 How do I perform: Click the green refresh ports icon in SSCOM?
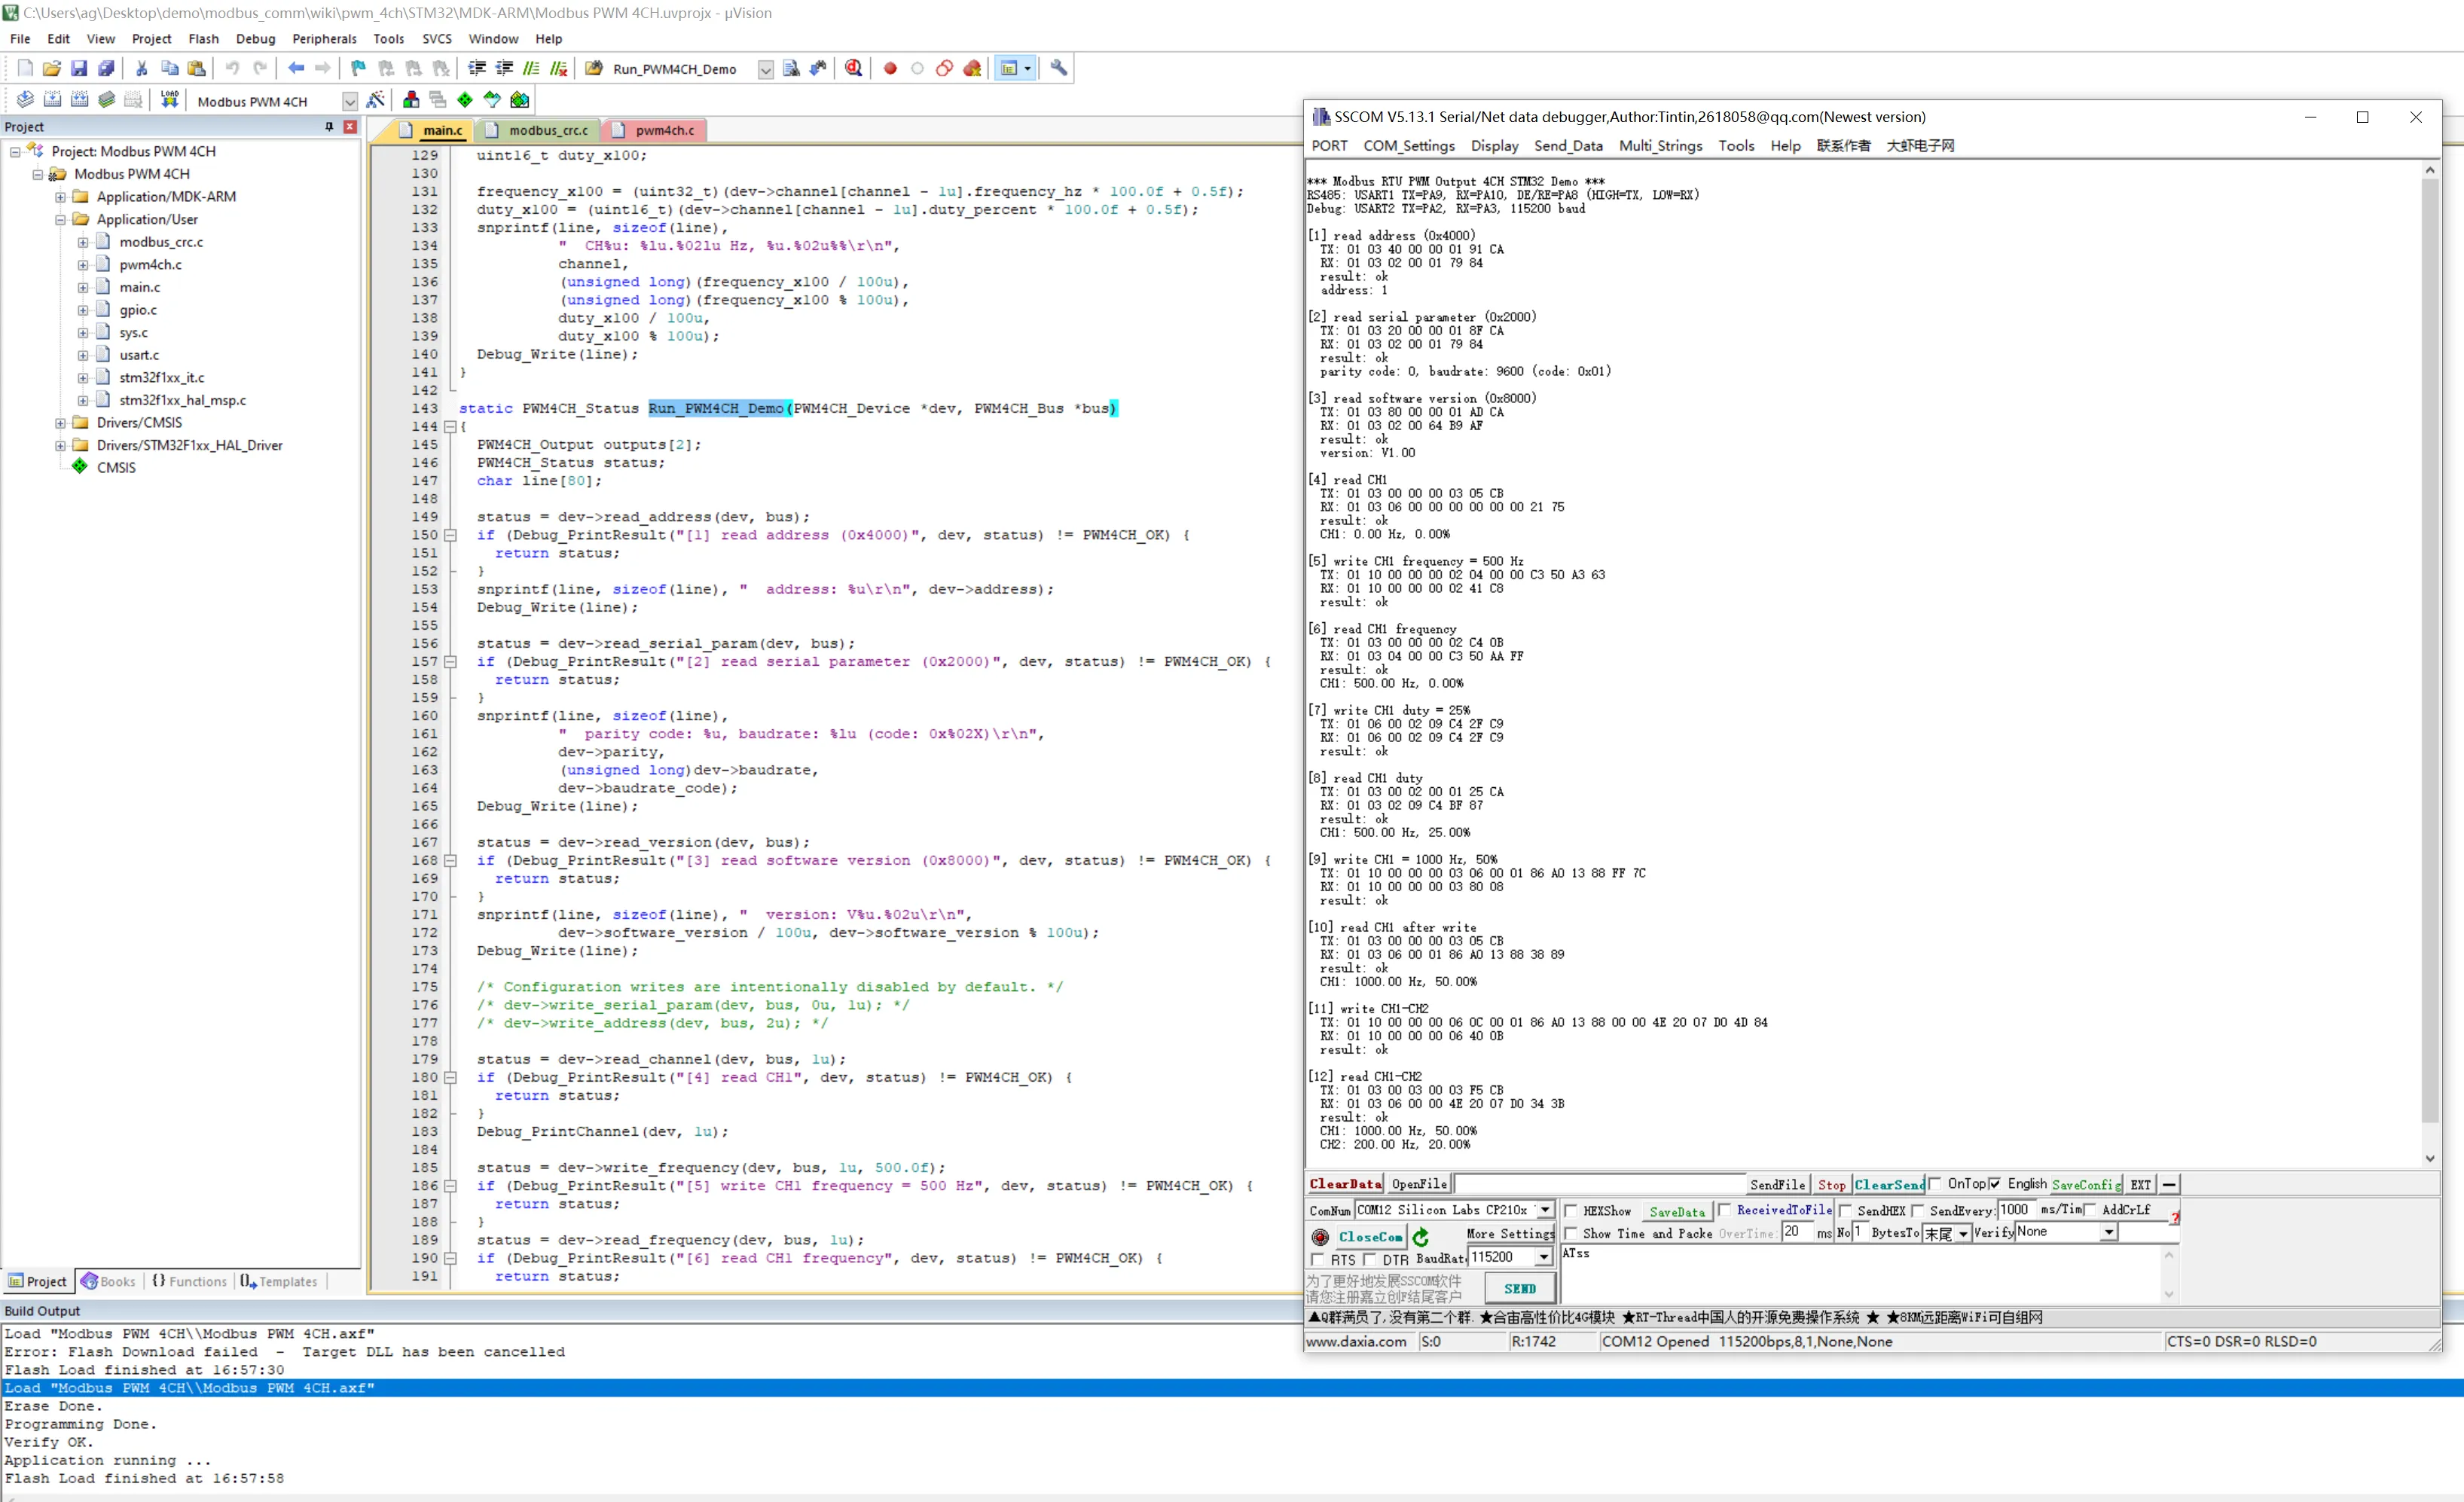[1421, 1237]
